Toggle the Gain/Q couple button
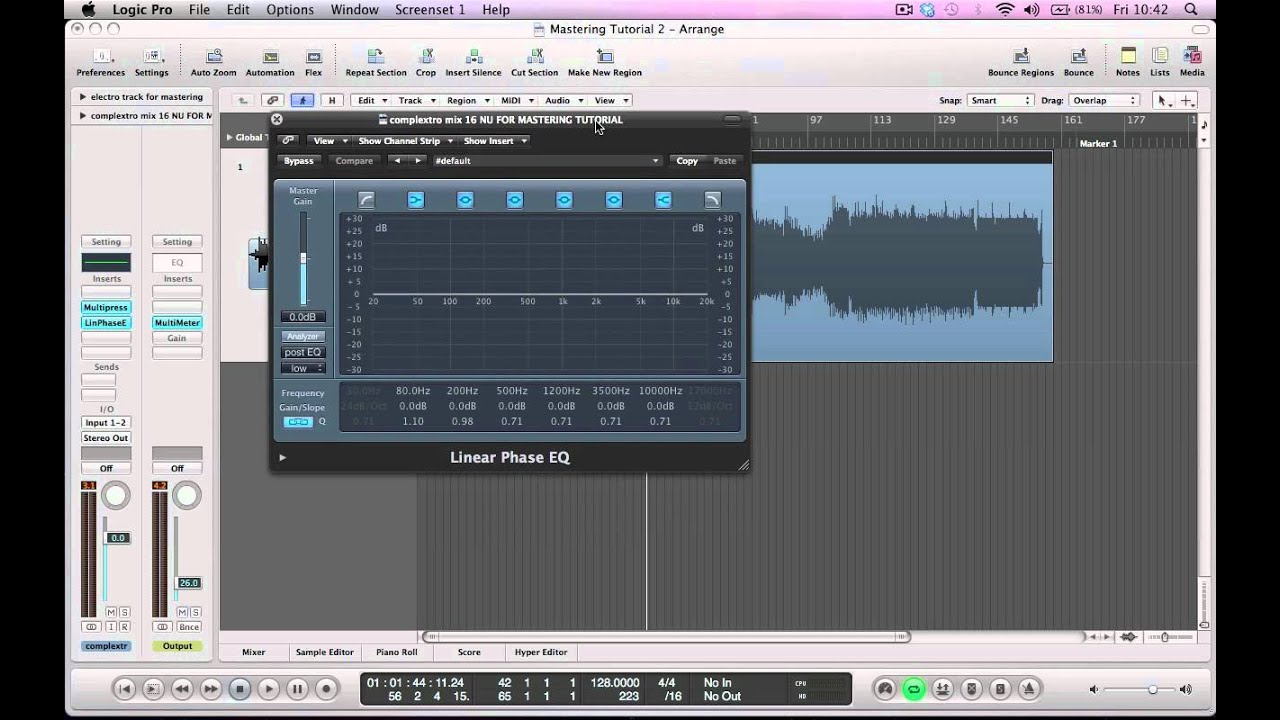The width and height of the screenshot is (1280, 720). coord(298,422)
